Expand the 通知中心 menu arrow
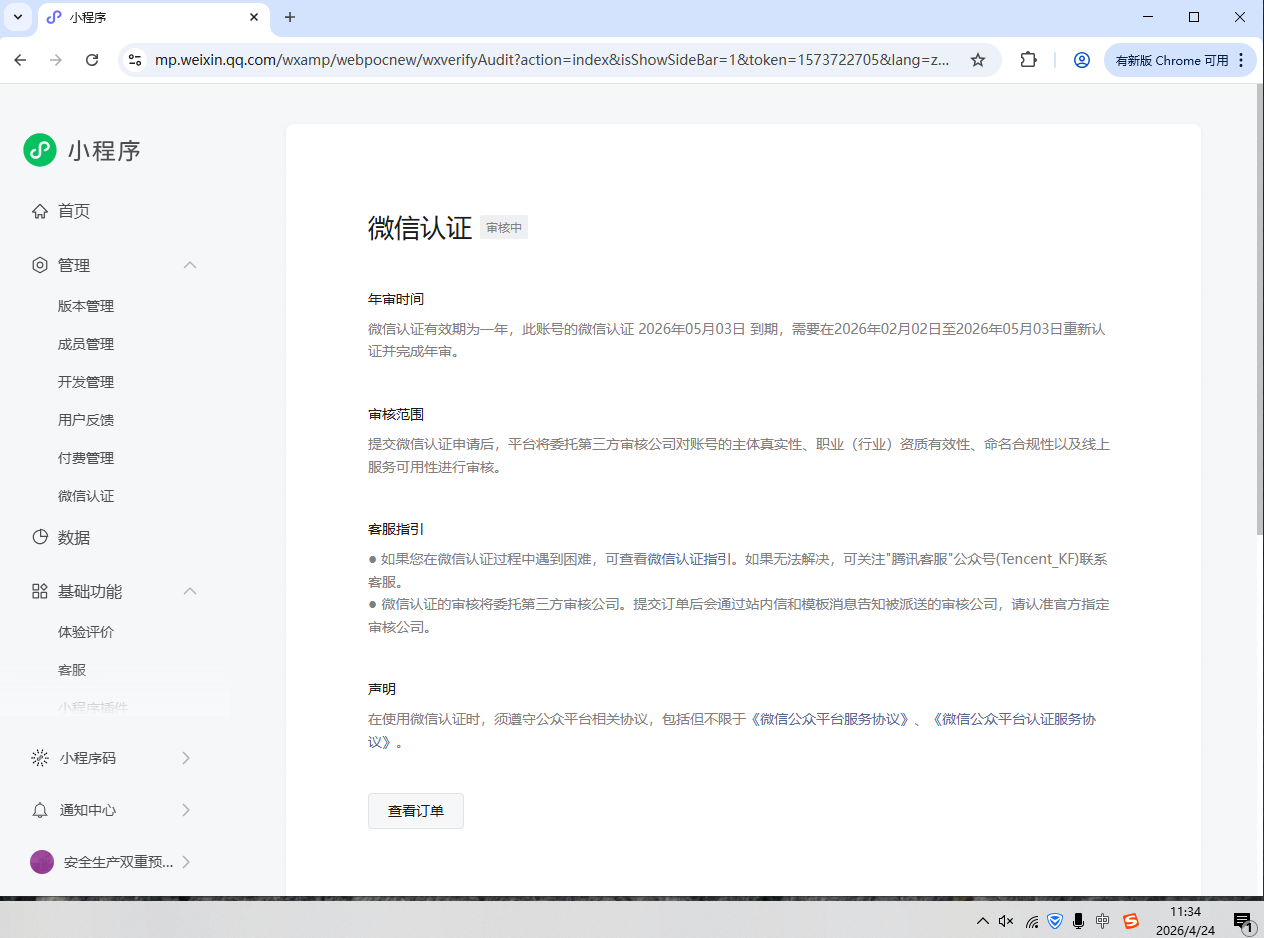Viewport: 1264px width, 938px height. coord(186,810)
